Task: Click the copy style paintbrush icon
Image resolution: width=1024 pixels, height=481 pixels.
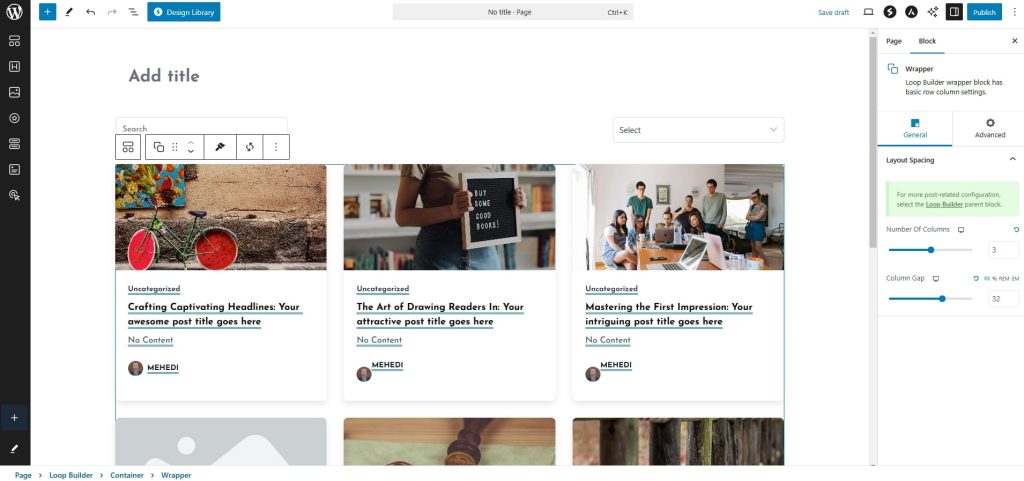Action: [x=220, y=147]
